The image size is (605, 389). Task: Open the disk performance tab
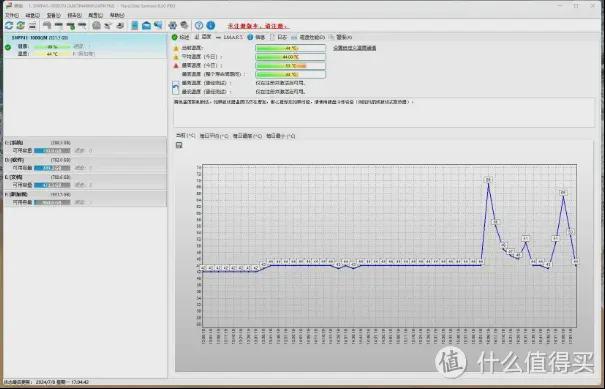point(308,37)
